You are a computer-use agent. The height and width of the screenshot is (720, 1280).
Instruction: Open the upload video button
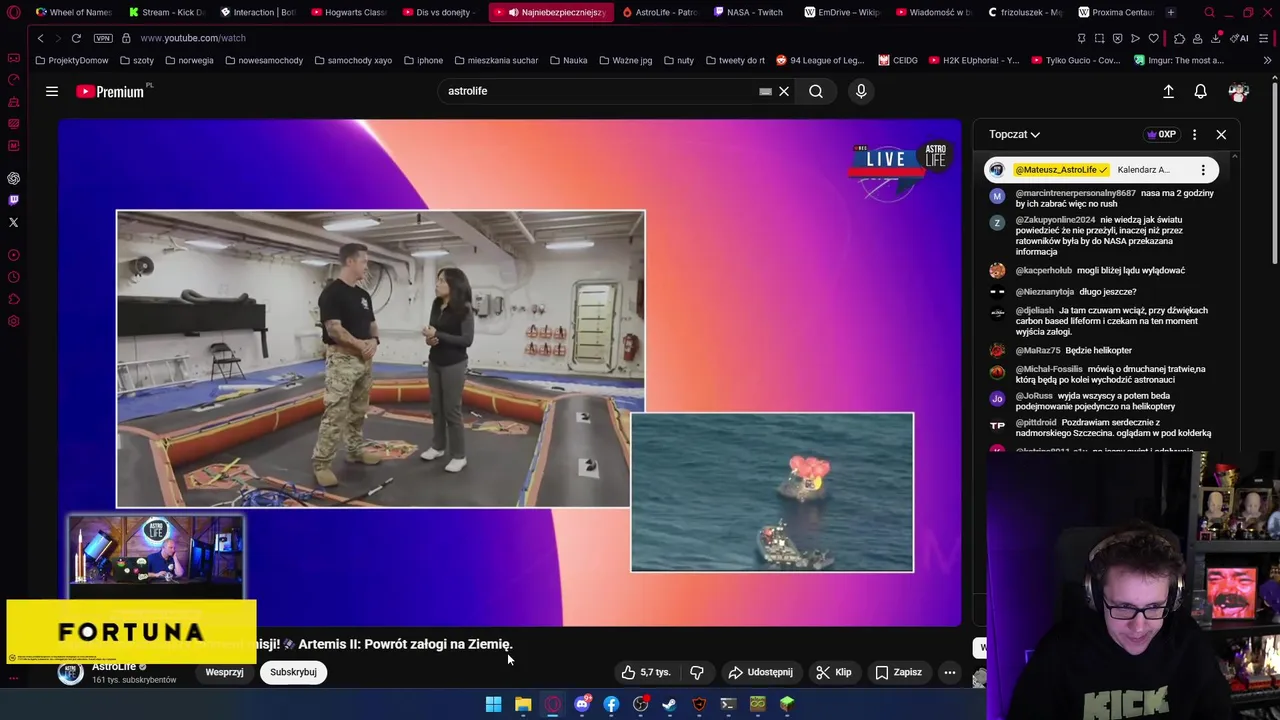point(1168,91)
